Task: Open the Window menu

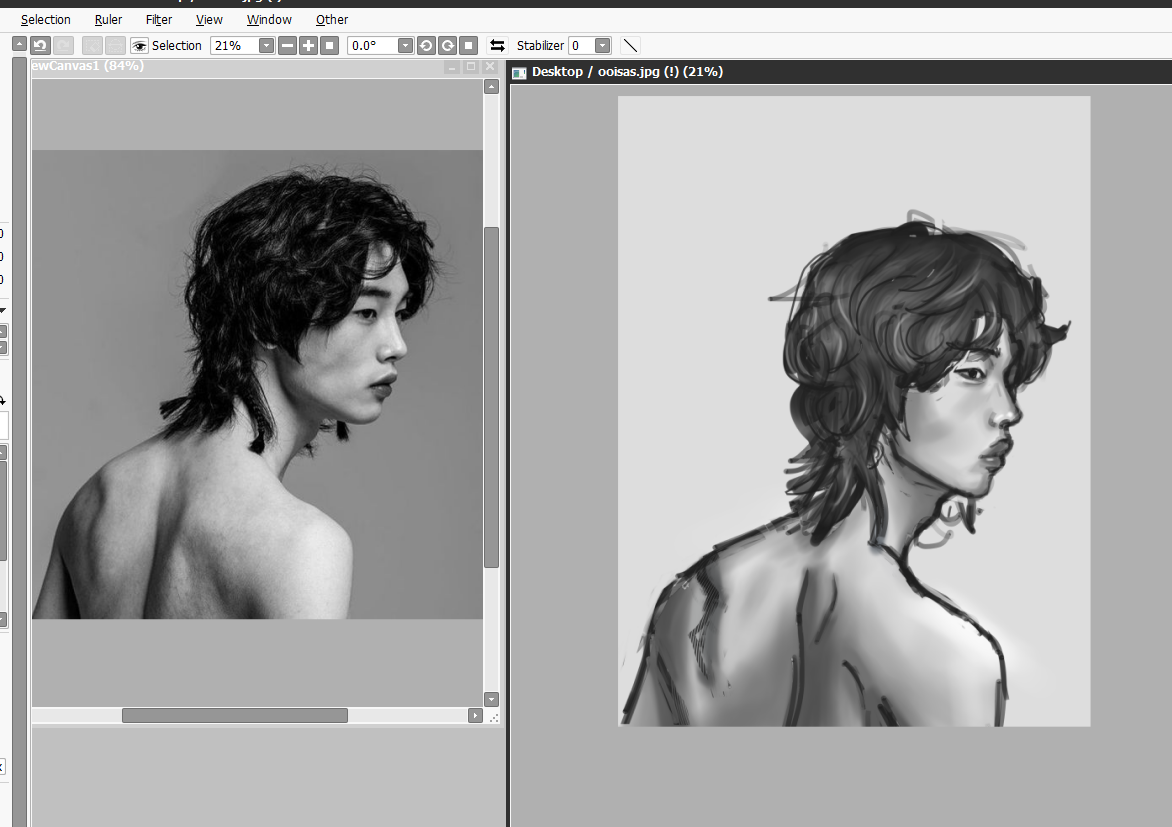Action: [x=269, y=19]
